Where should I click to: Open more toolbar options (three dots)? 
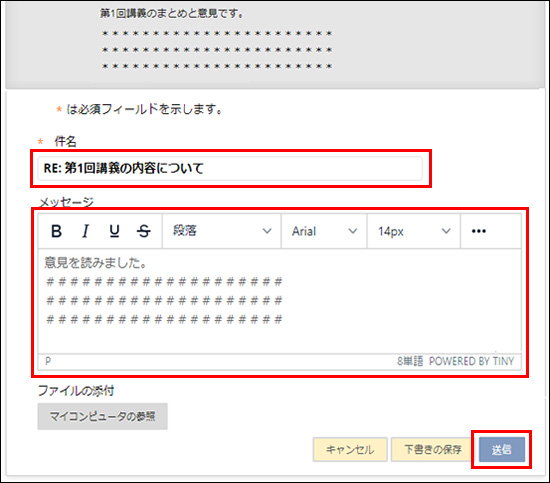[479, 231]
